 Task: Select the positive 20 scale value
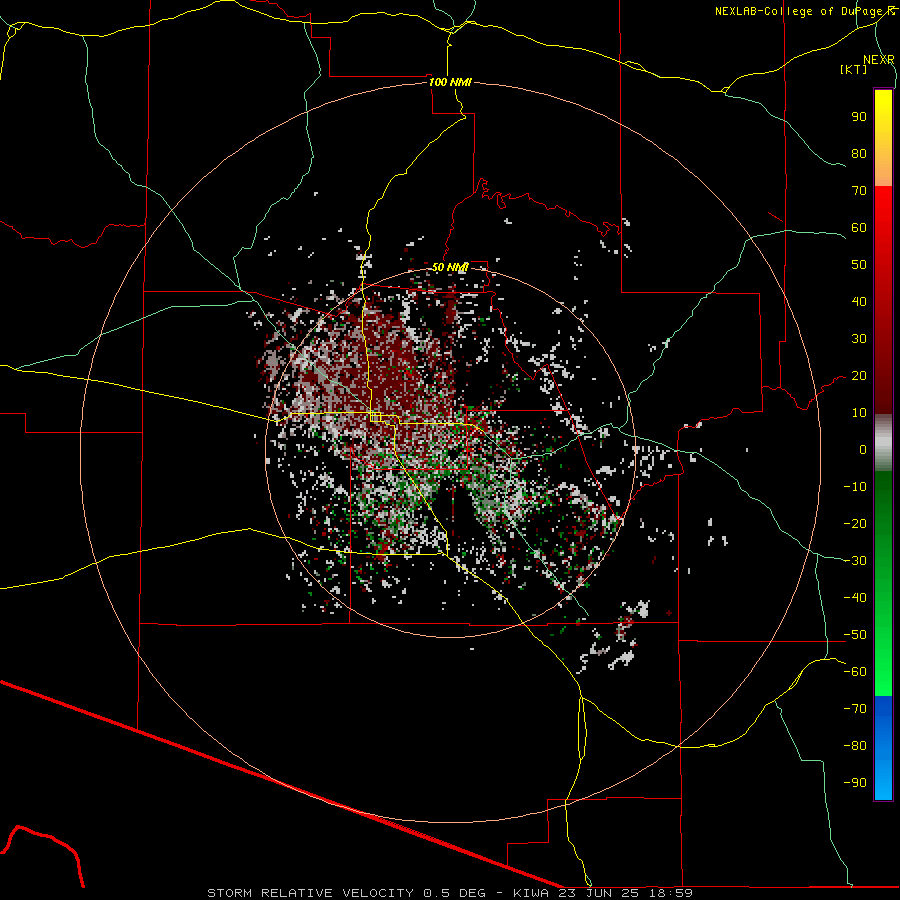pyautogui.click(x=859, y=375)
